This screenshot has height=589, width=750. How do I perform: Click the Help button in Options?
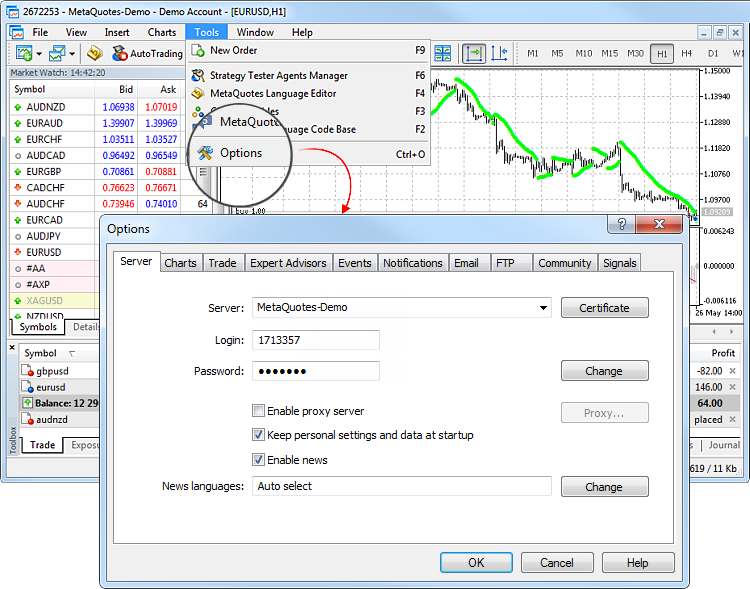(638, 563)
